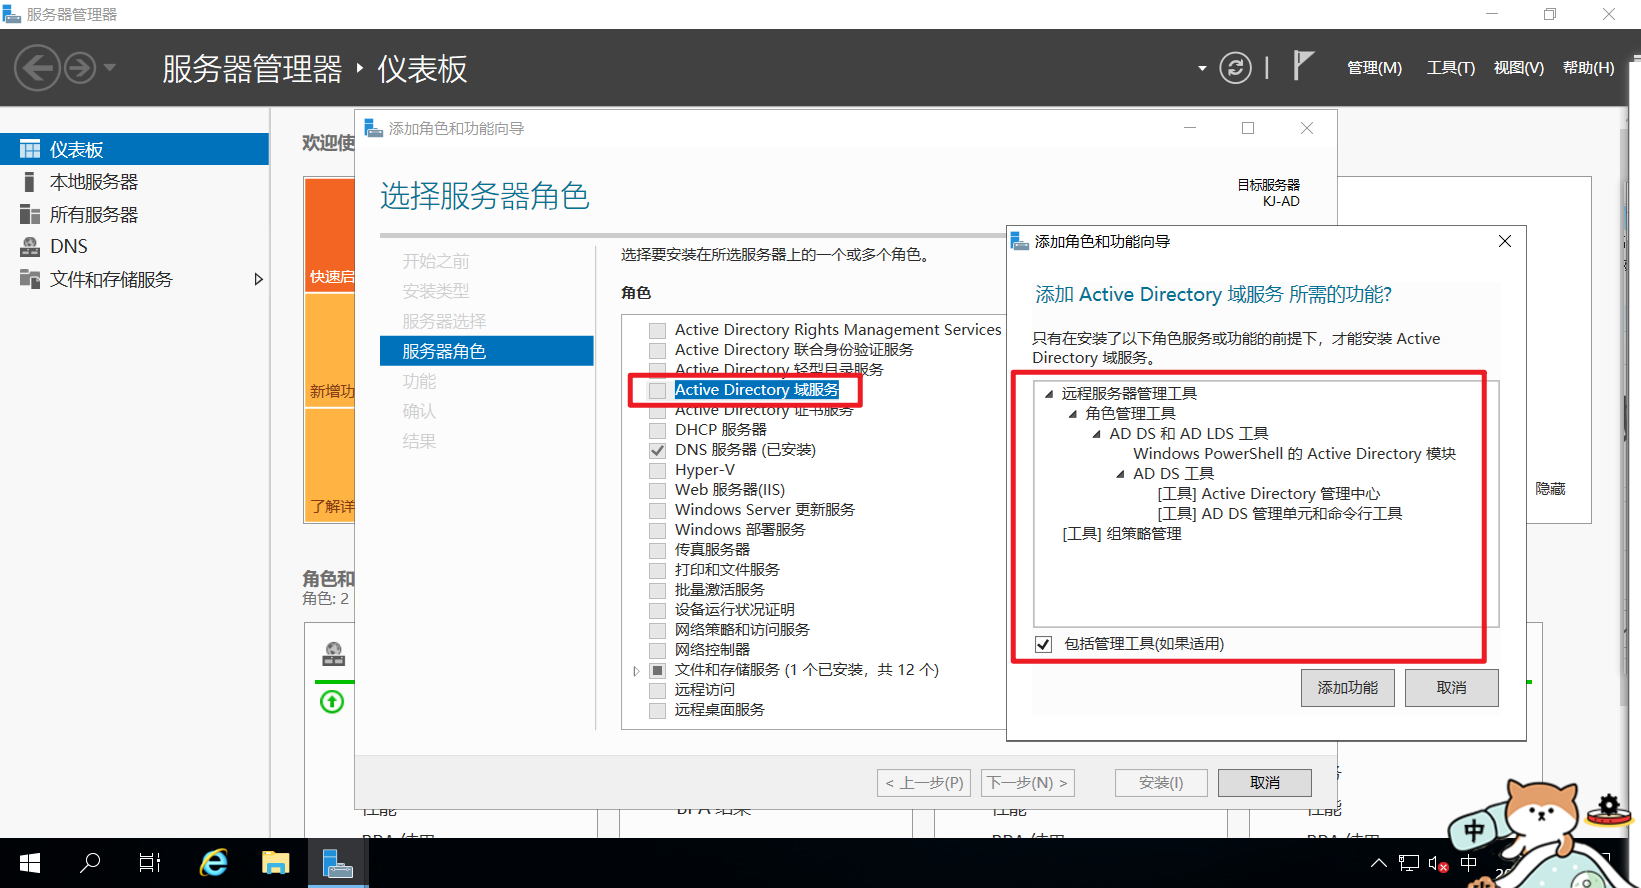Open the 帮助(H) menu
This screenshot has width=1641, height=888.
(x=1589, y=68)
